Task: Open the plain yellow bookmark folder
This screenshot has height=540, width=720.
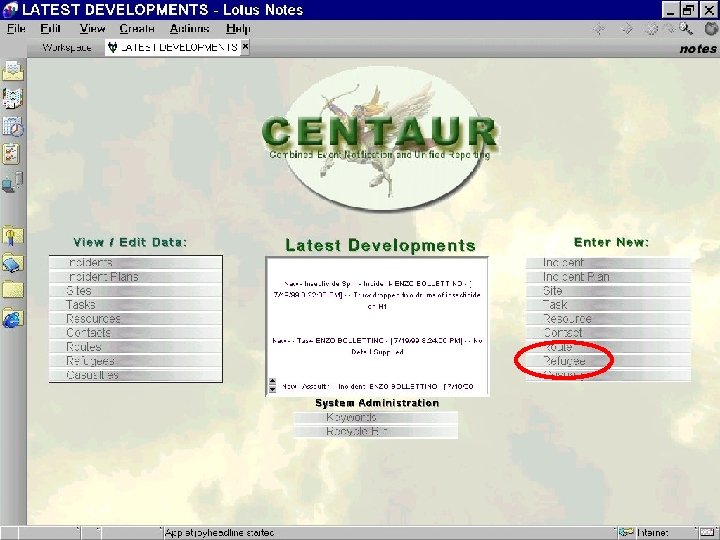Action: click(13, 290)
